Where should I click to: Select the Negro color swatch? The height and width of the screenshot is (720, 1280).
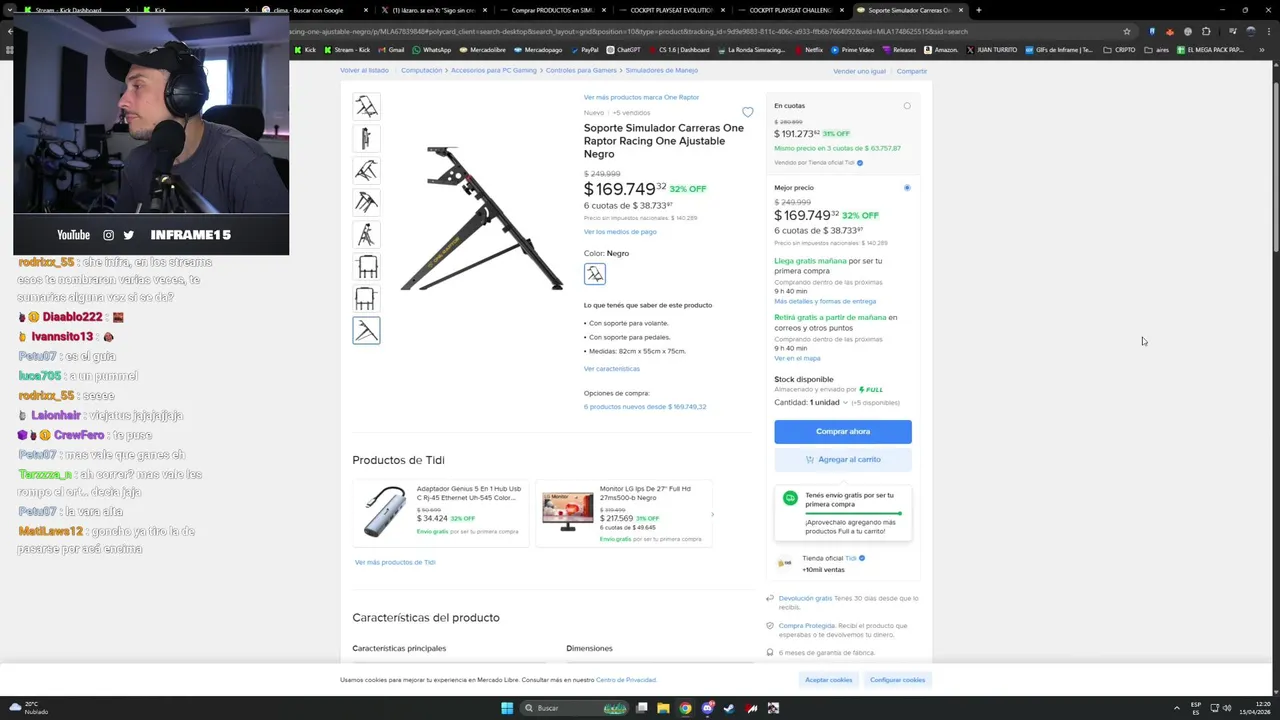click(595, 274)
